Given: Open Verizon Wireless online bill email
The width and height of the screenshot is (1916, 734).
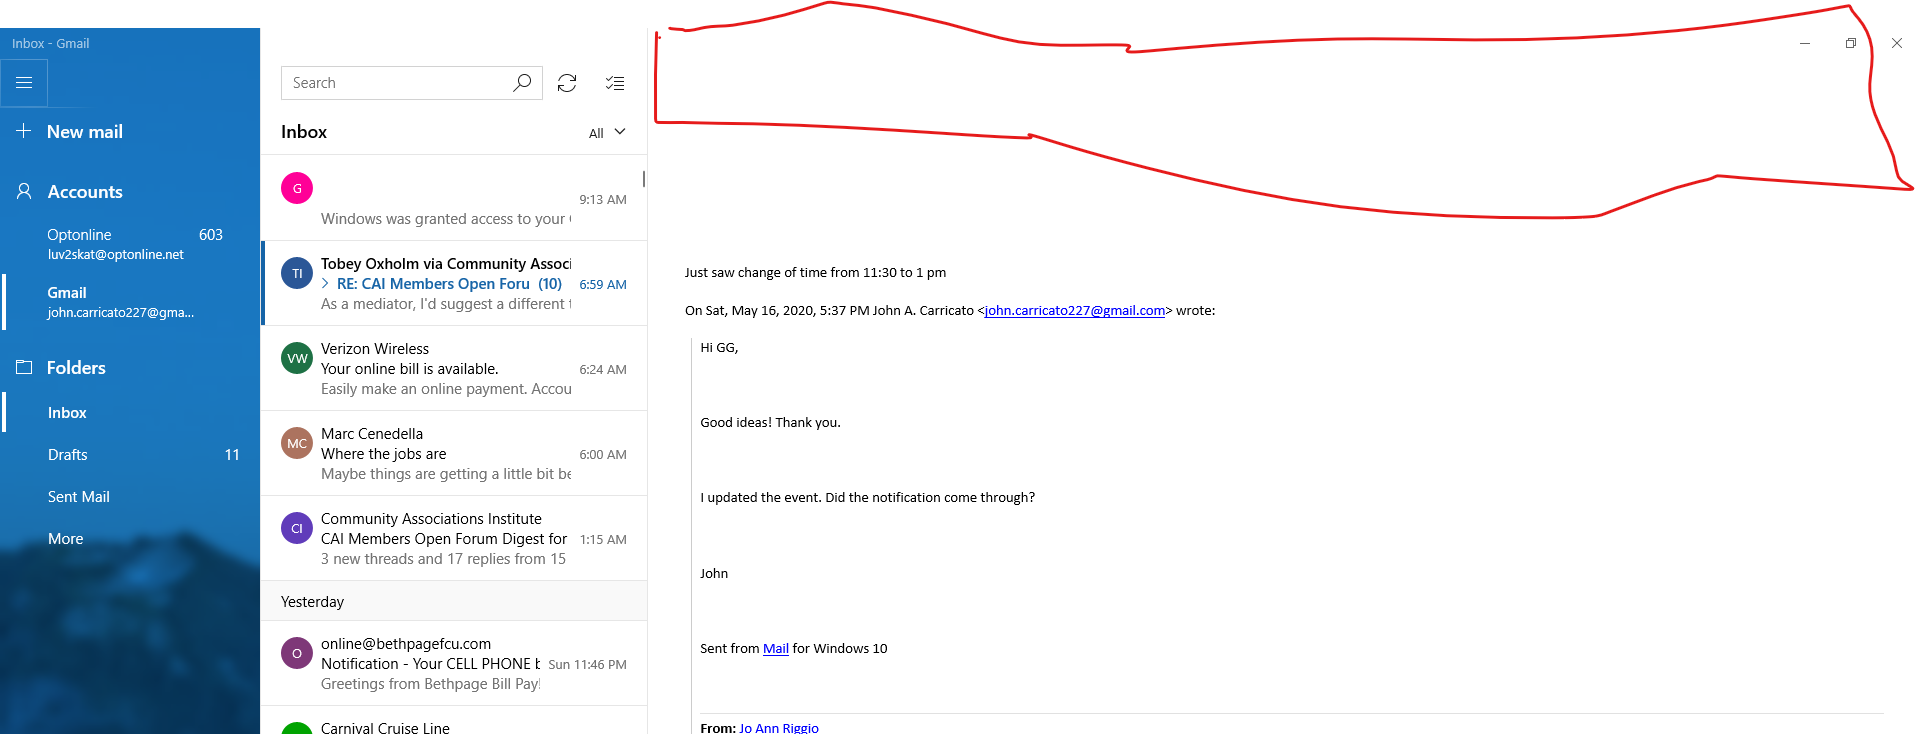Looking at the screenshot, I should click(x=454, y=368).
